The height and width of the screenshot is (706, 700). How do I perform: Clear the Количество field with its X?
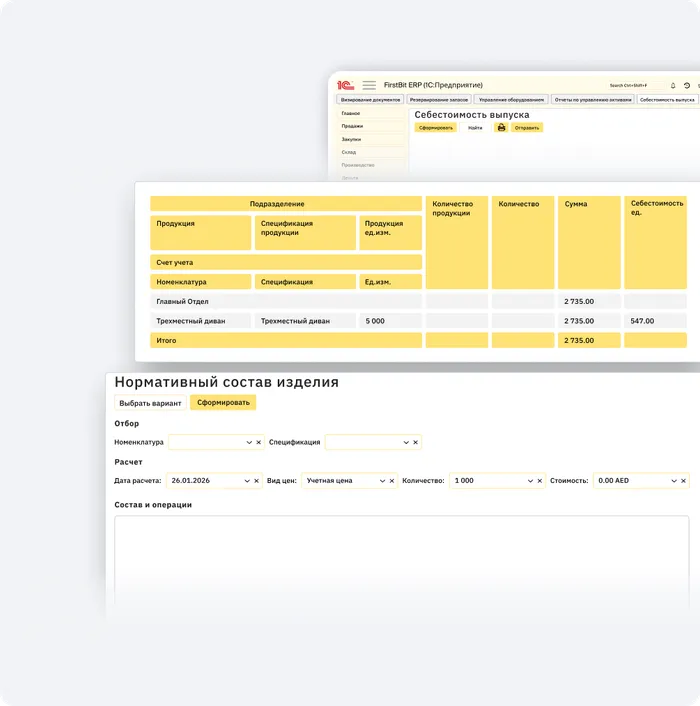[541, 481]
